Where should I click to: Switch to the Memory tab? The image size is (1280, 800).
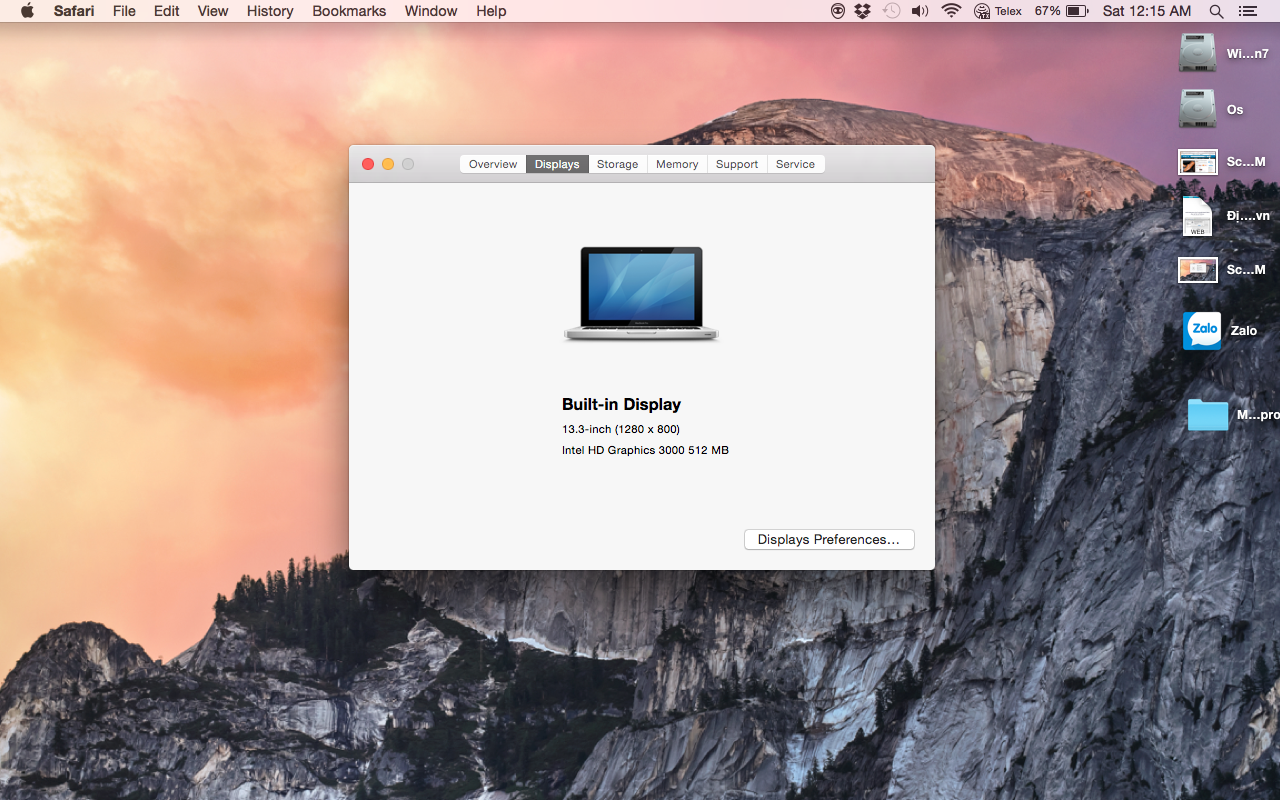677,164
